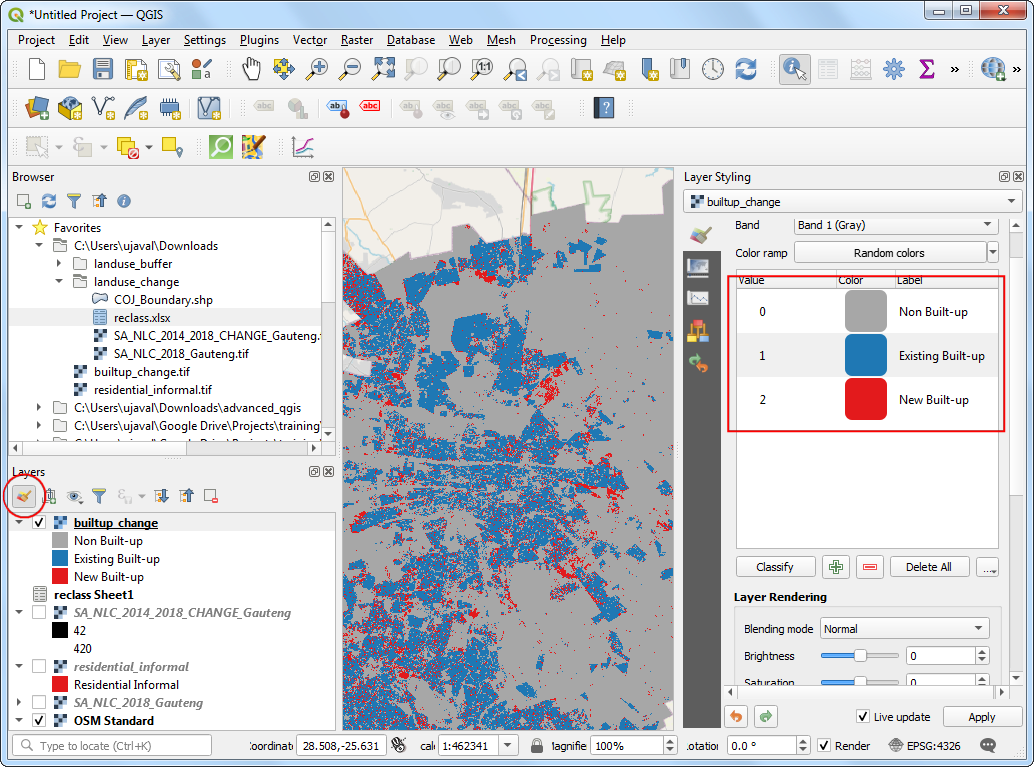The width and height of the screenshot is (1034, 767).
Task: Open the Processing Toolbox
Action: coord(894,69)
